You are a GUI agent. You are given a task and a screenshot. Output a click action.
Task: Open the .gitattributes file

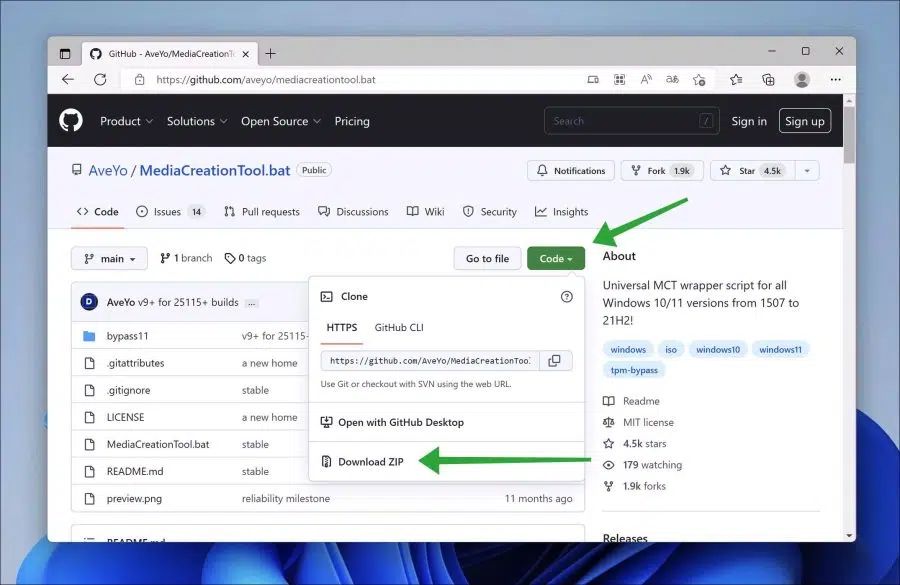[x=135, y=363]
